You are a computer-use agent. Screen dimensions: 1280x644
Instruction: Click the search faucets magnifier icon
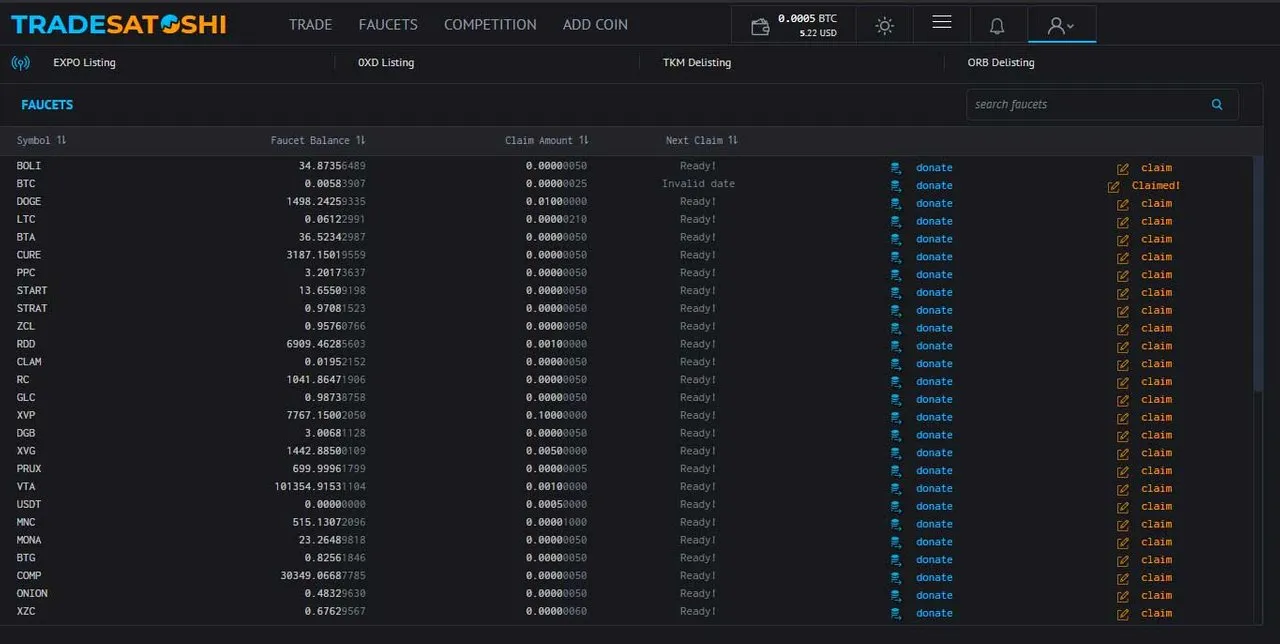(x=1217, y=104)
